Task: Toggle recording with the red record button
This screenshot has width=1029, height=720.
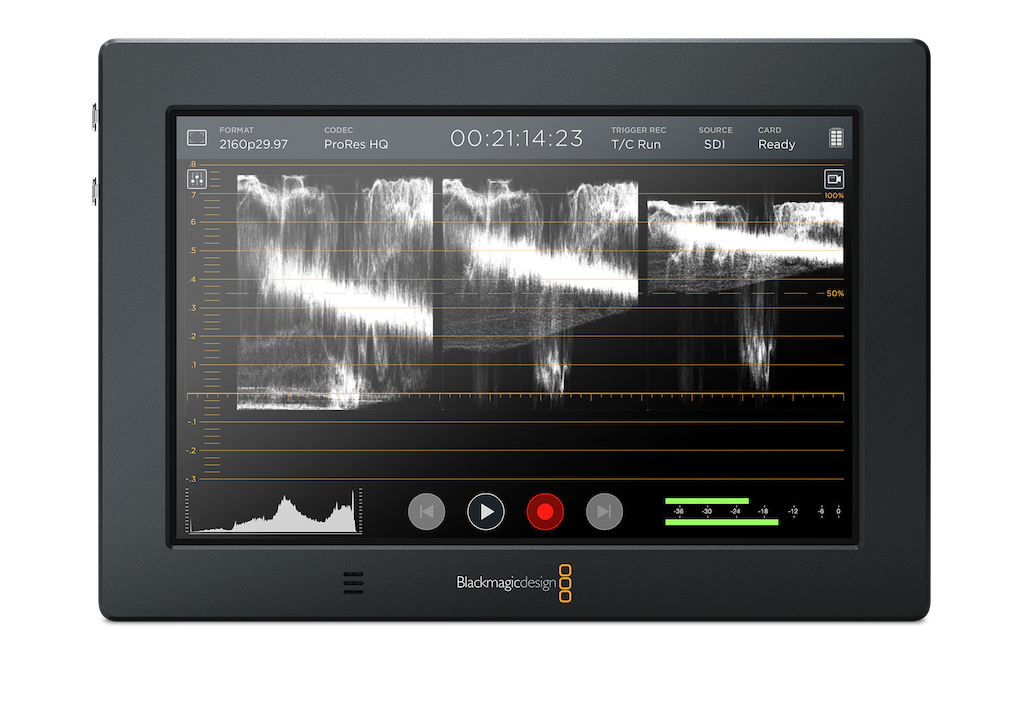Action: (545, 511)
